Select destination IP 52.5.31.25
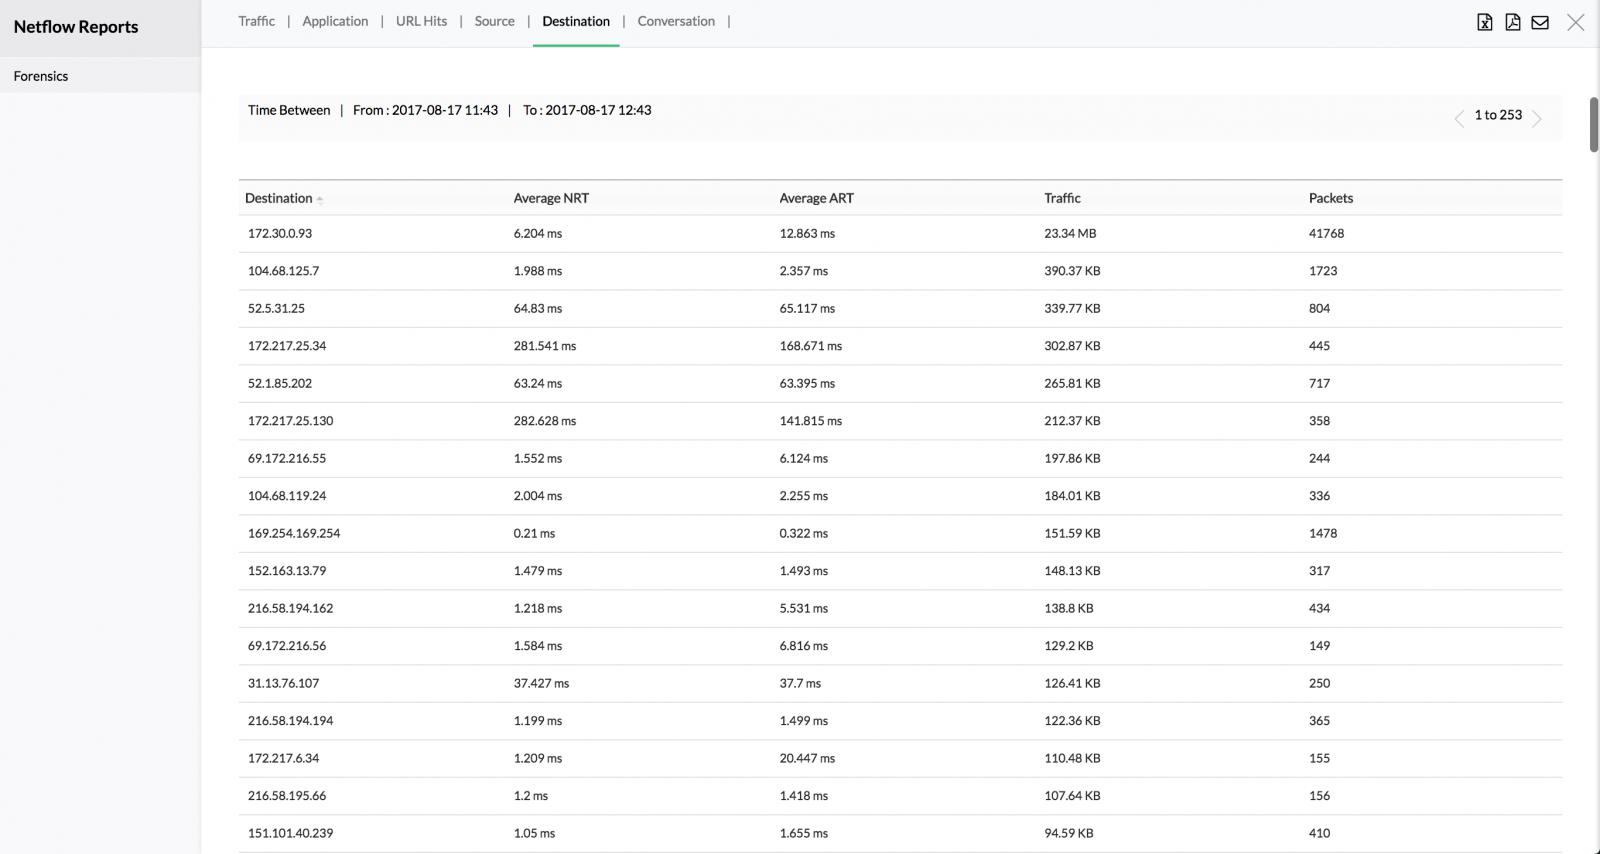The height and width of the screenshot is (854, 1600). (x=276, y=308)
